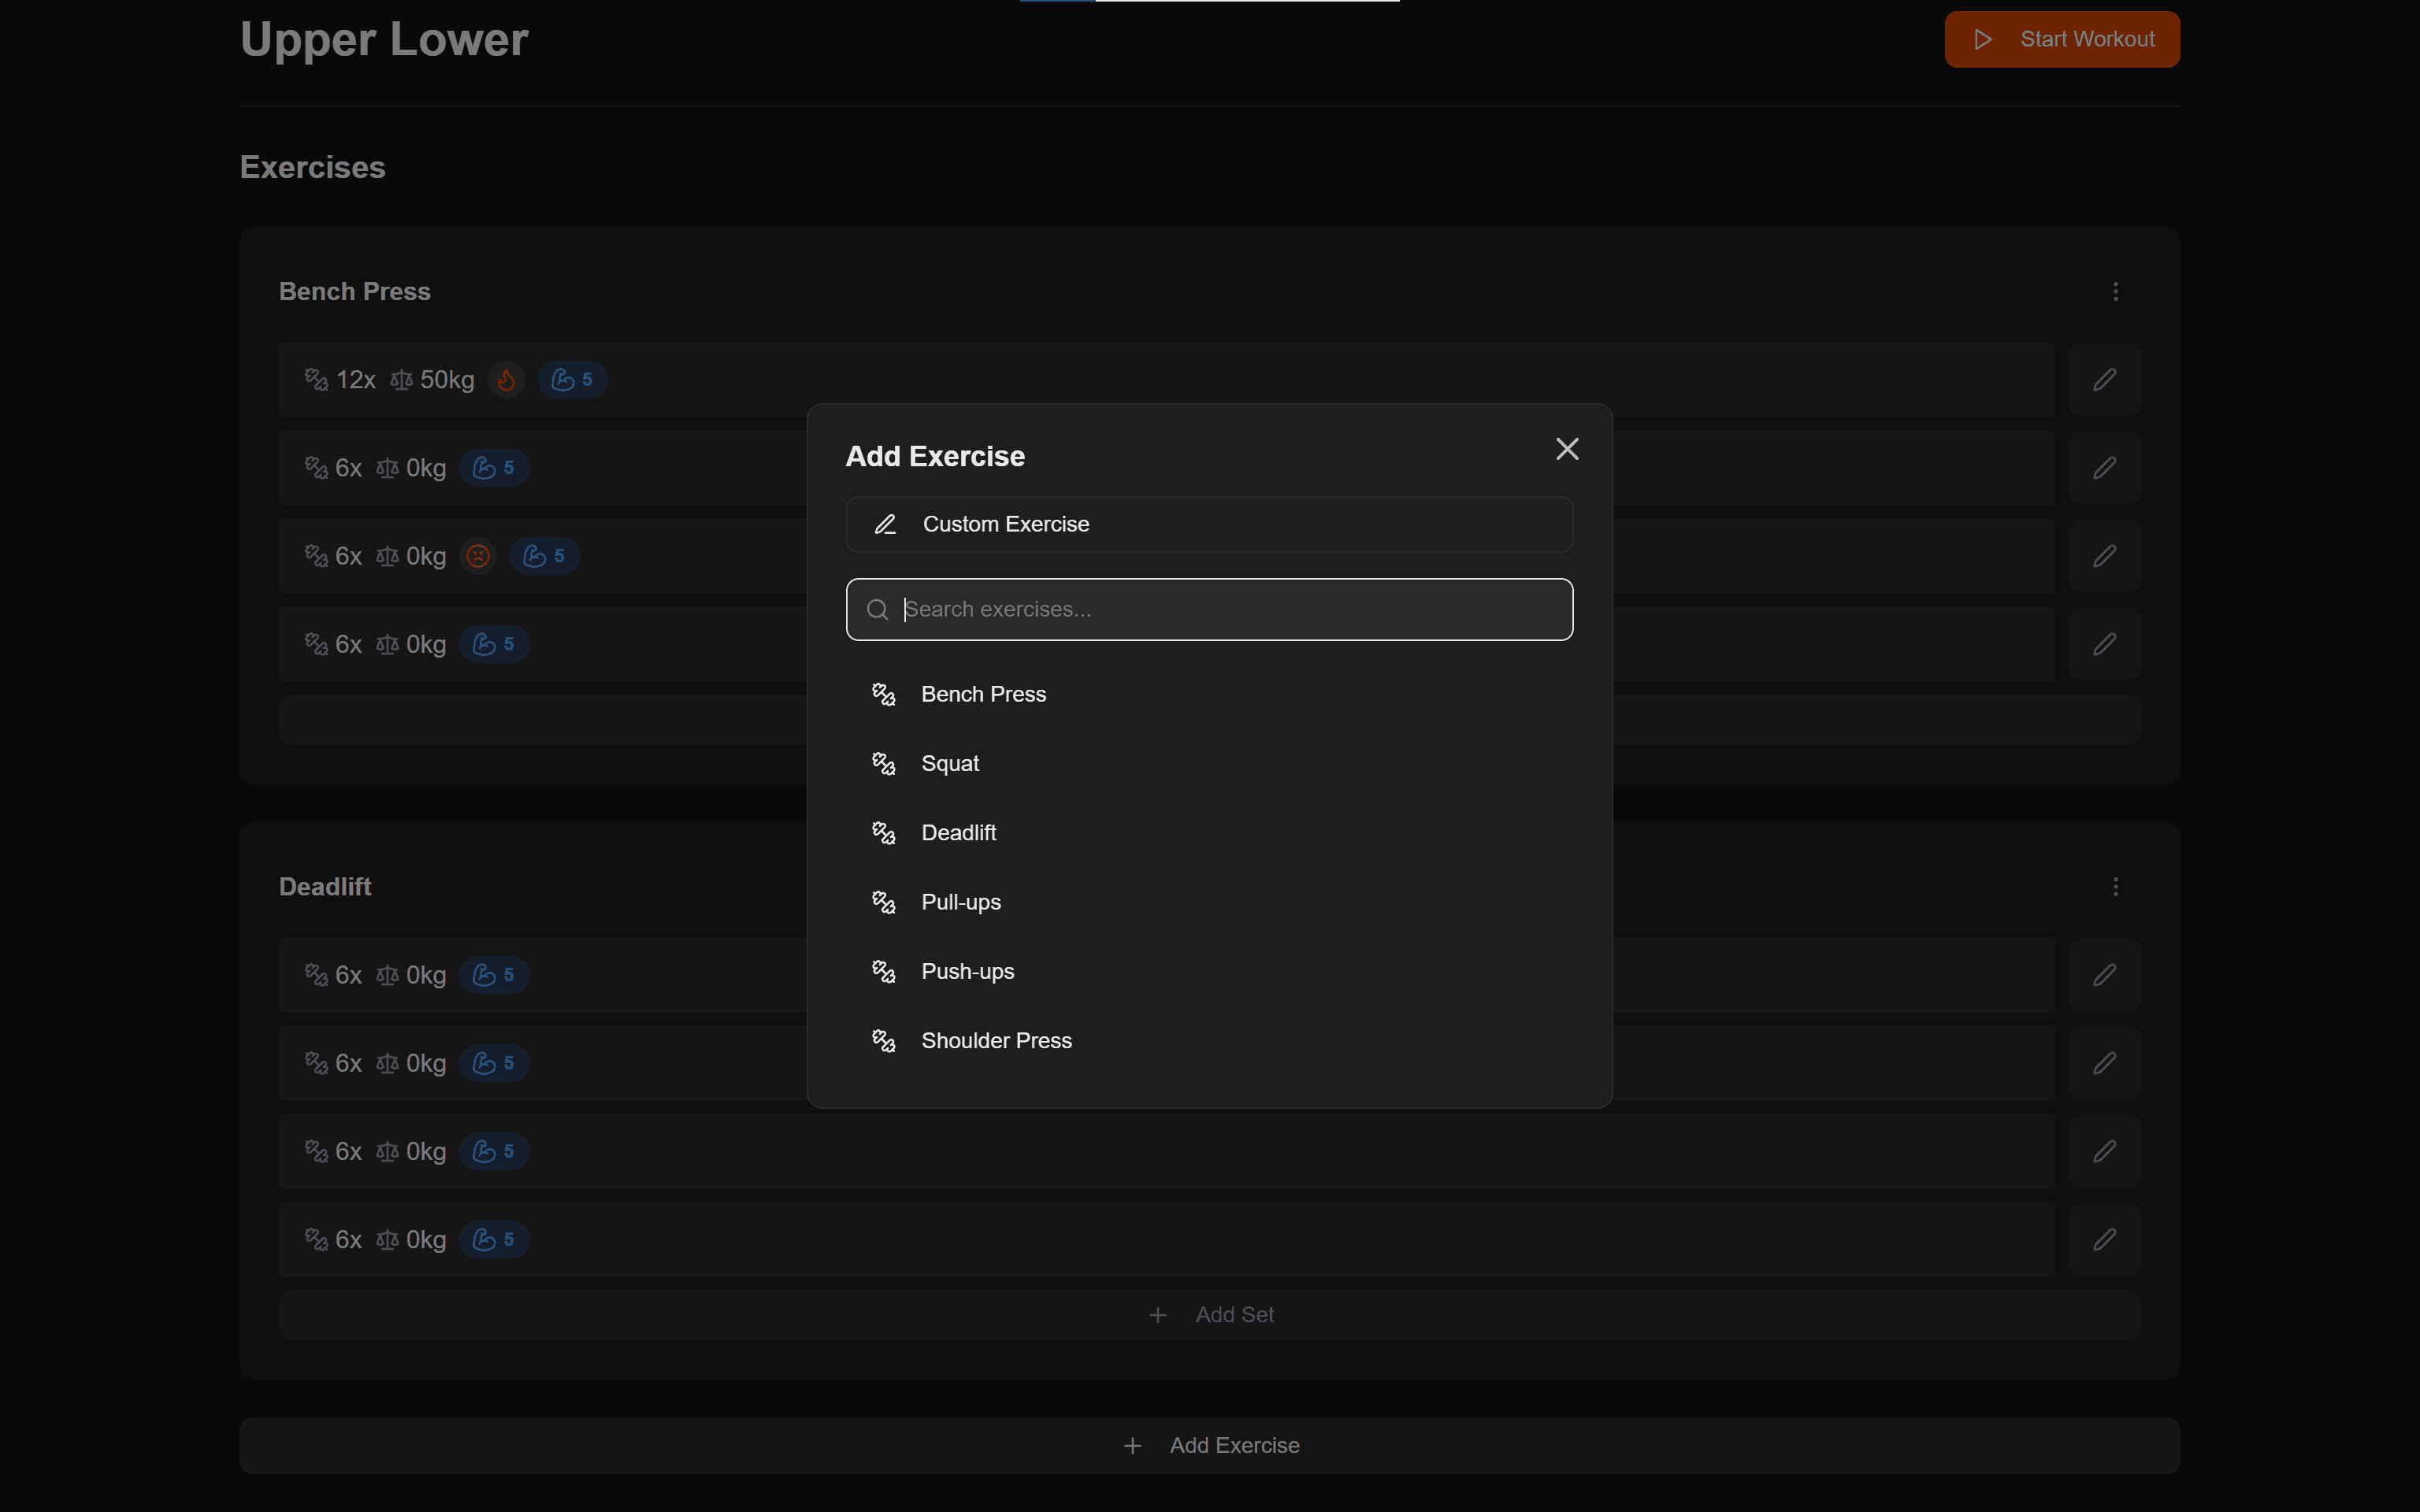This screenshot has height=1512, width=2420.
Task: Close the Add Exercise dialog
Action: (x=1567, y=449)
